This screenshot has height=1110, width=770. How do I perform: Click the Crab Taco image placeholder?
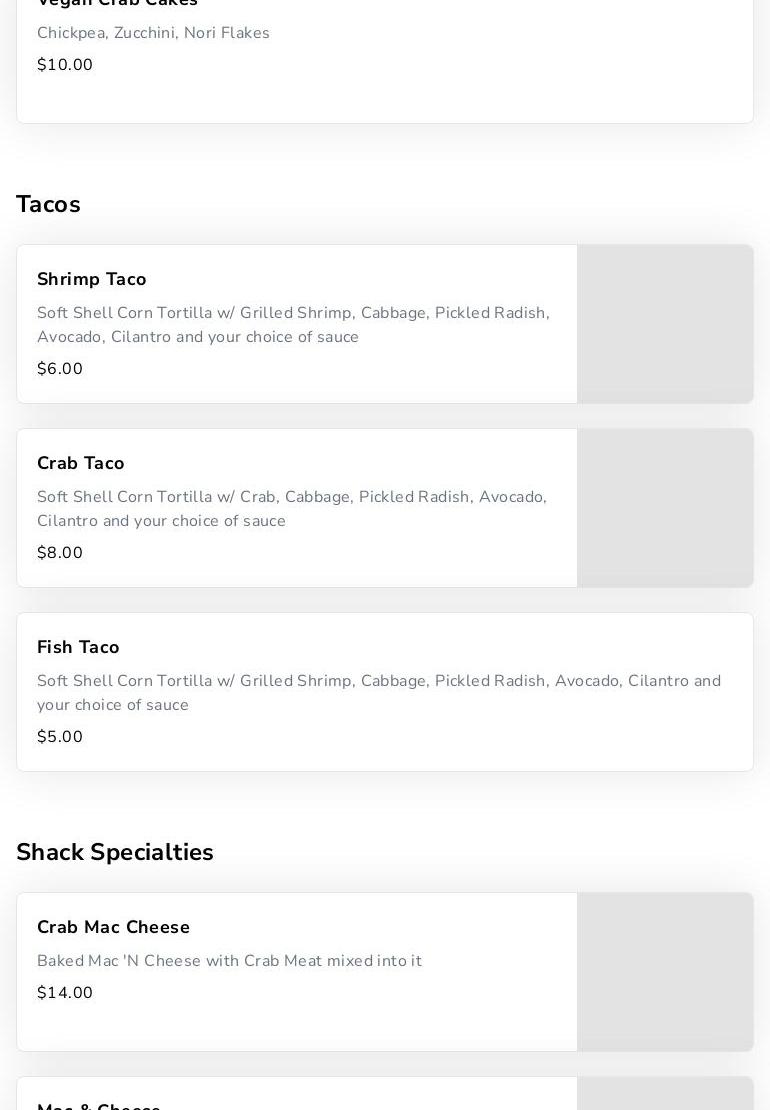[x=665, y=508]
